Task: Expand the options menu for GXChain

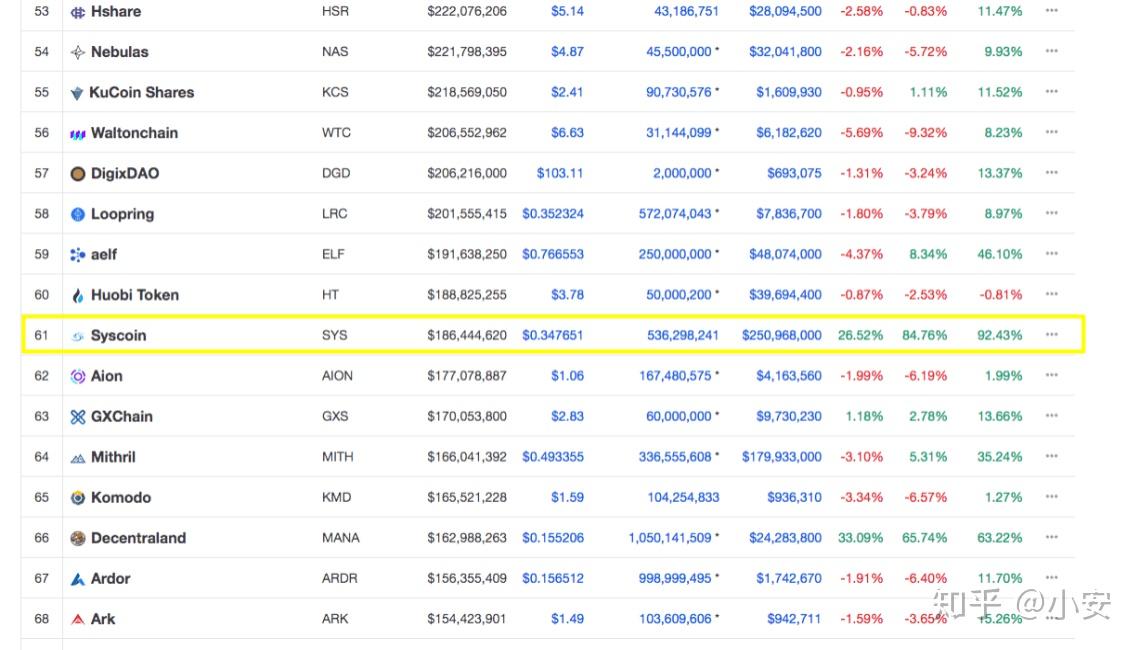Action: coord(1051,415)
